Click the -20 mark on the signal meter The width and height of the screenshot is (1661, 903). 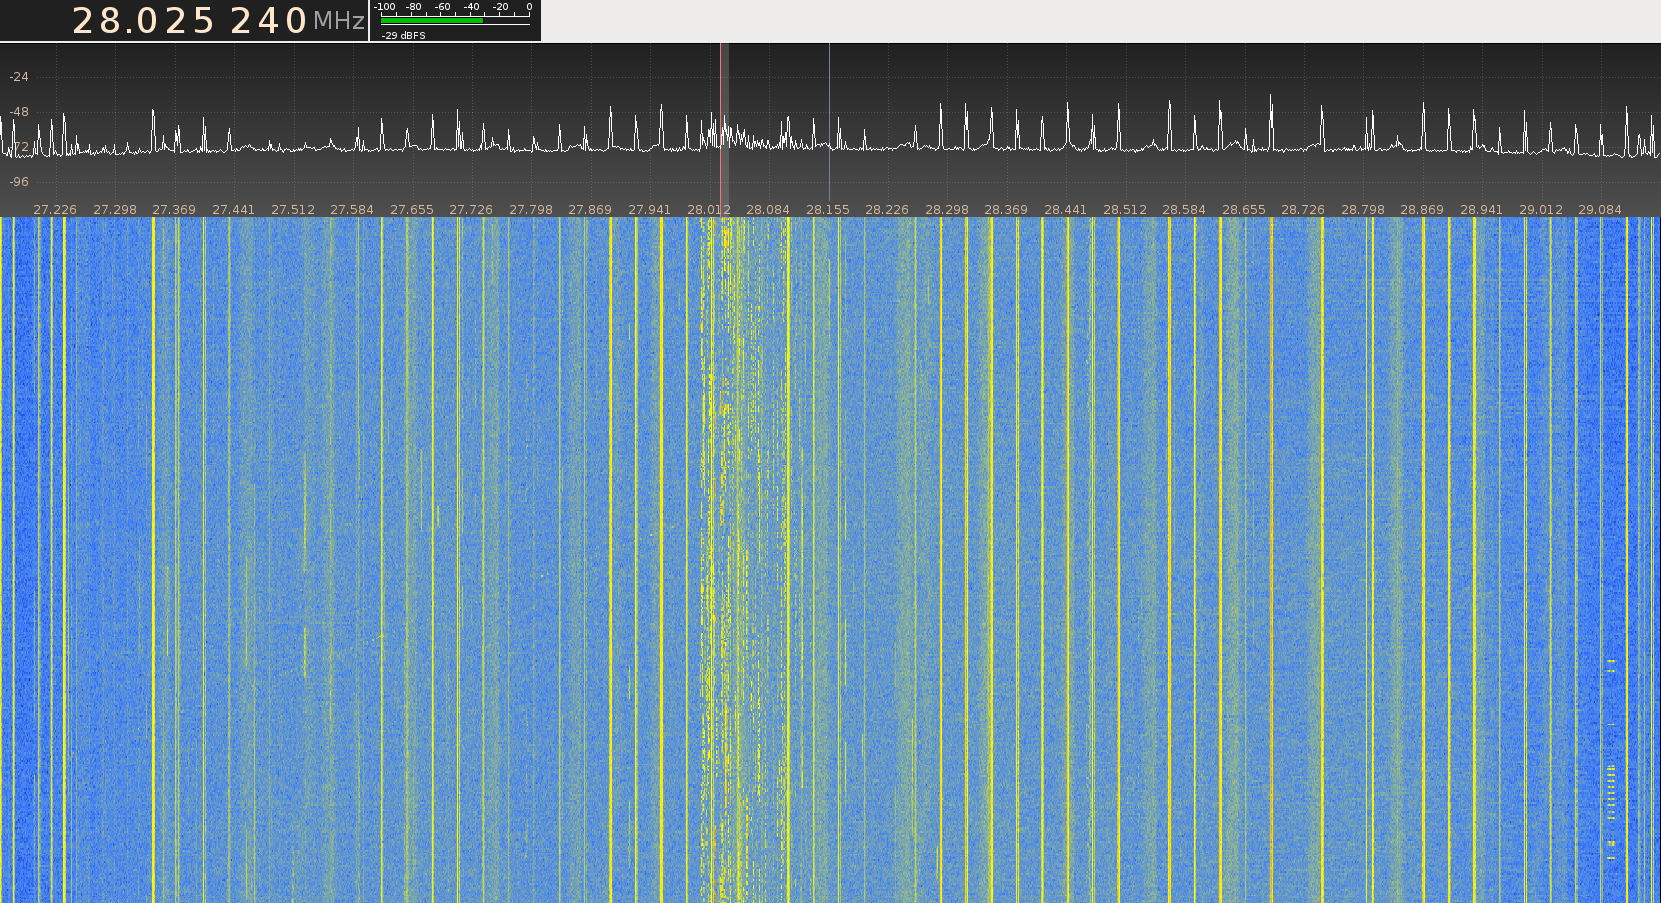pyautogui.click(x=500, y=7)
